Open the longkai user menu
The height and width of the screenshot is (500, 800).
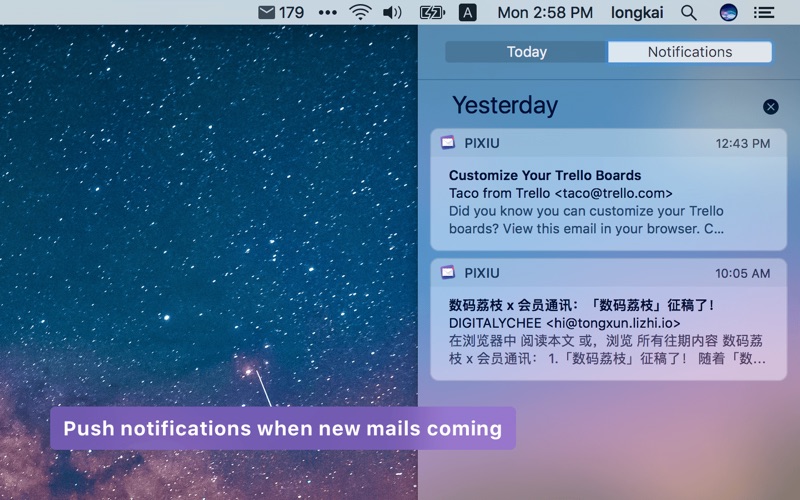637,12
